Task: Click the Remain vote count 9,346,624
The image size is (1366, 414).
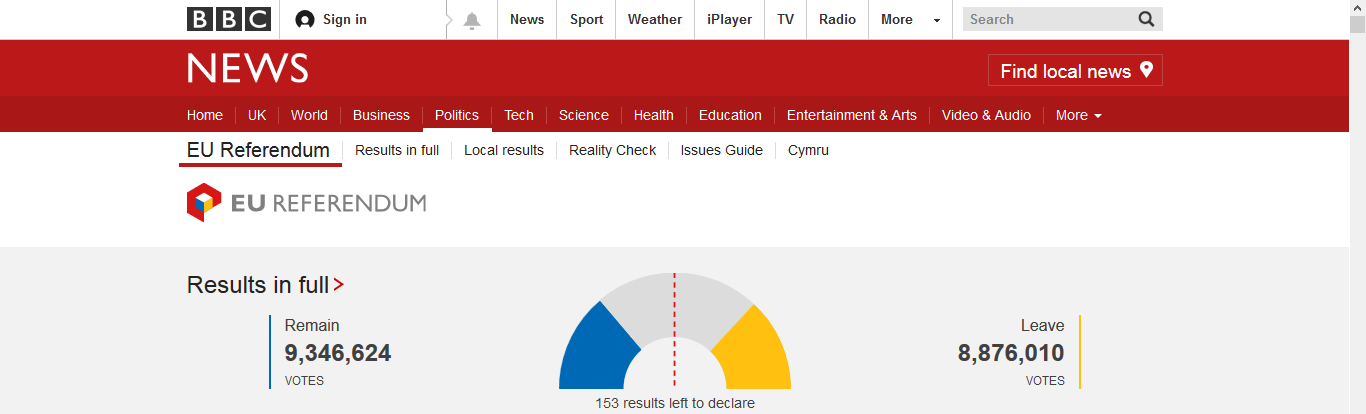Action: point(338,353)
